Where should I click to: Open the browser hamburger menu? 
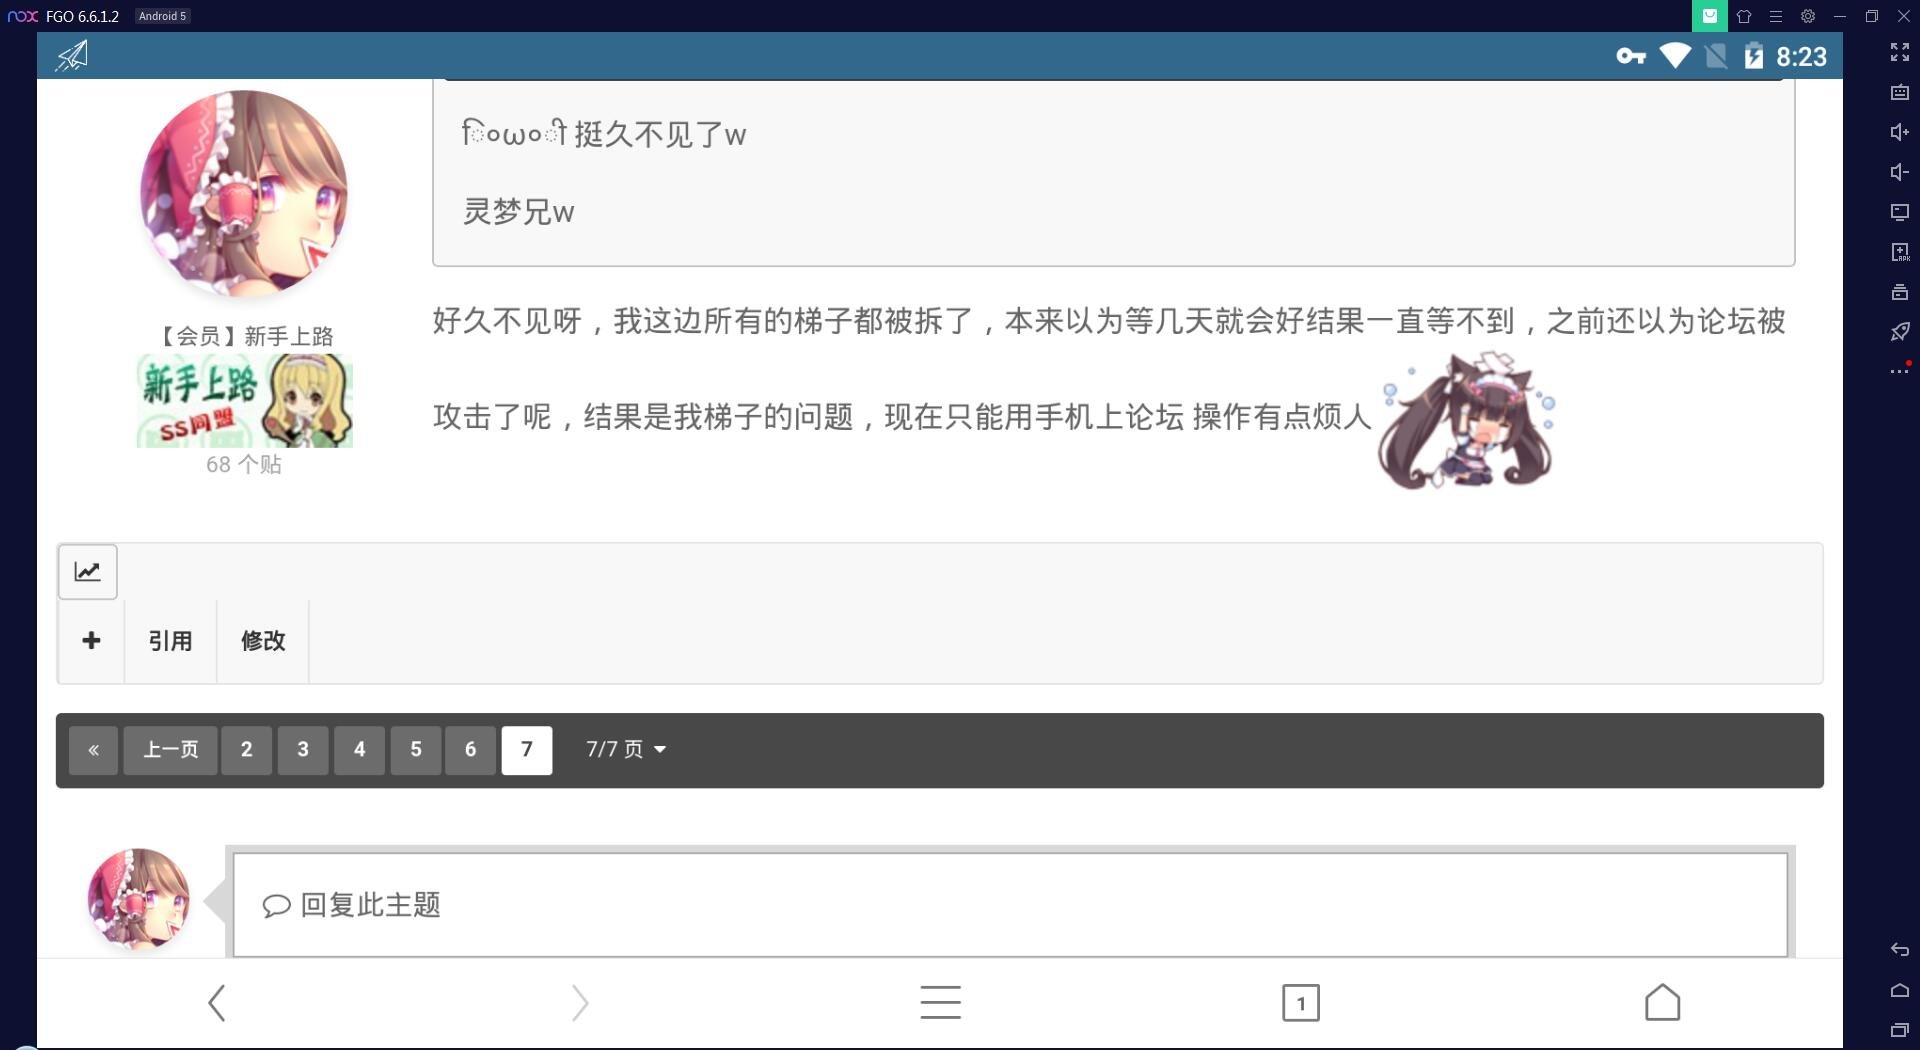coord(940,1003)
